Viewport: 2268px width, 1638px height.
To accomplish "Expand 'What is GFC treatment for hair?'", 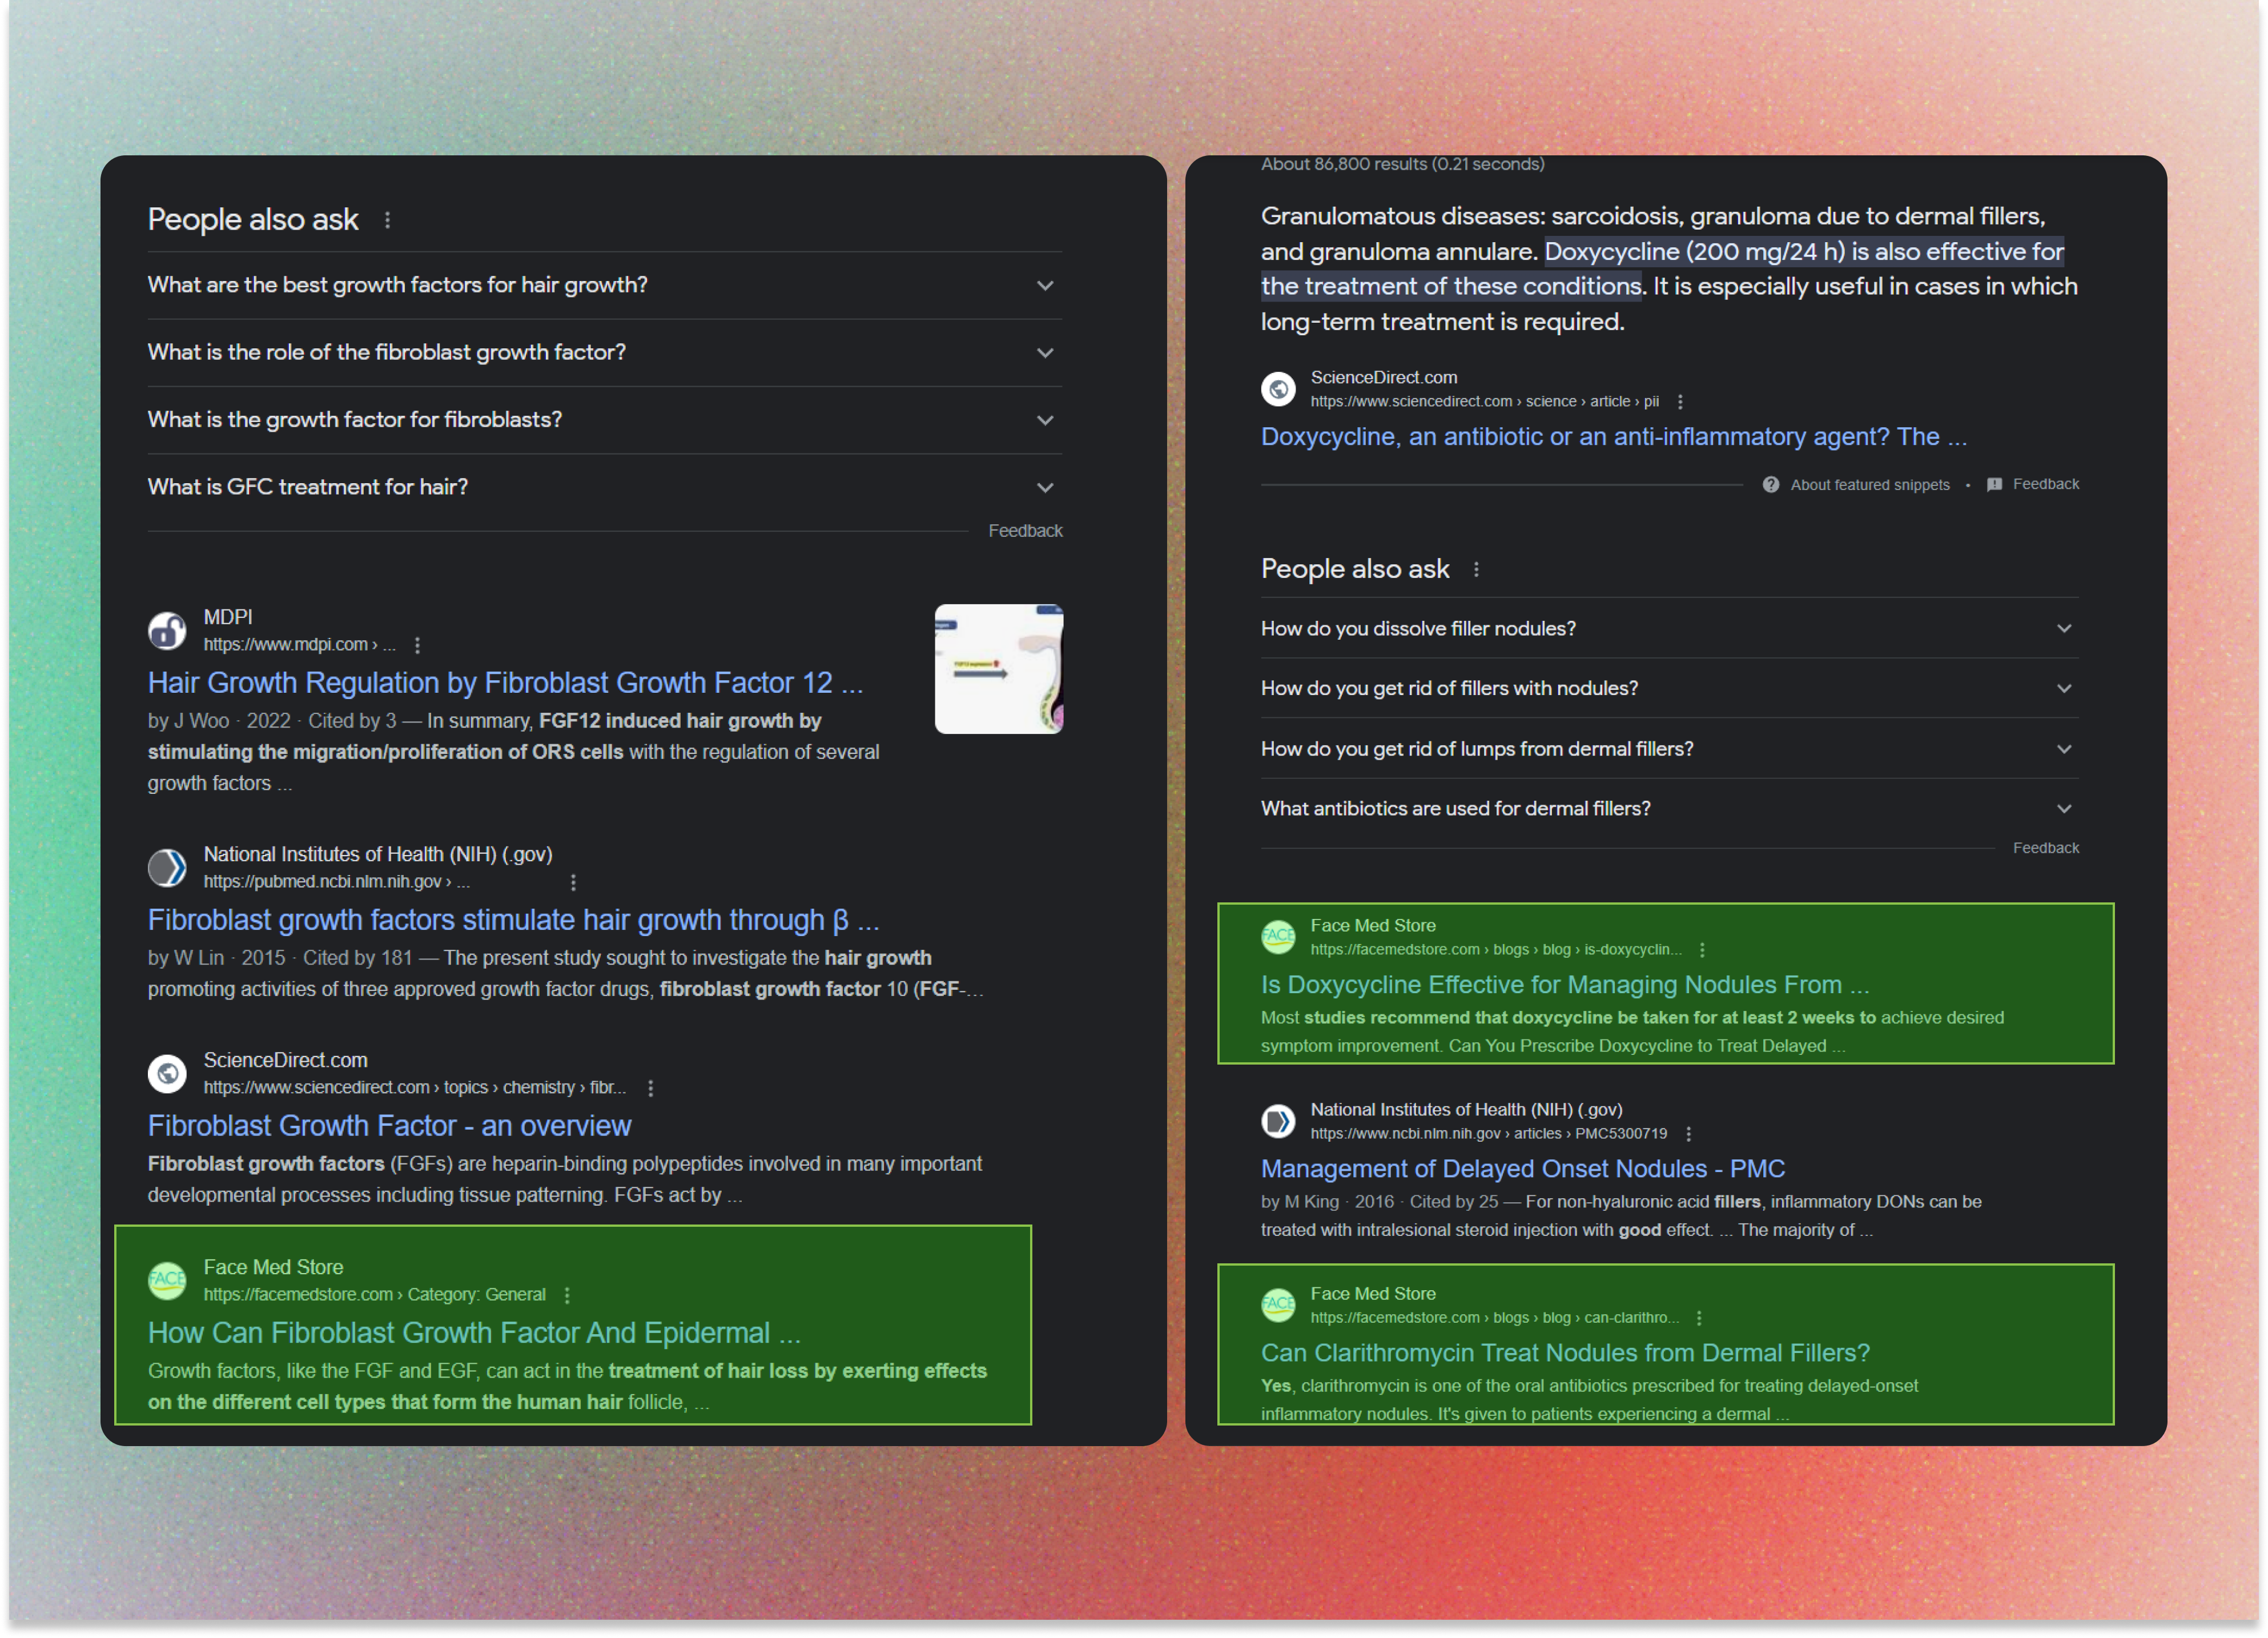I will [1045, 488].
